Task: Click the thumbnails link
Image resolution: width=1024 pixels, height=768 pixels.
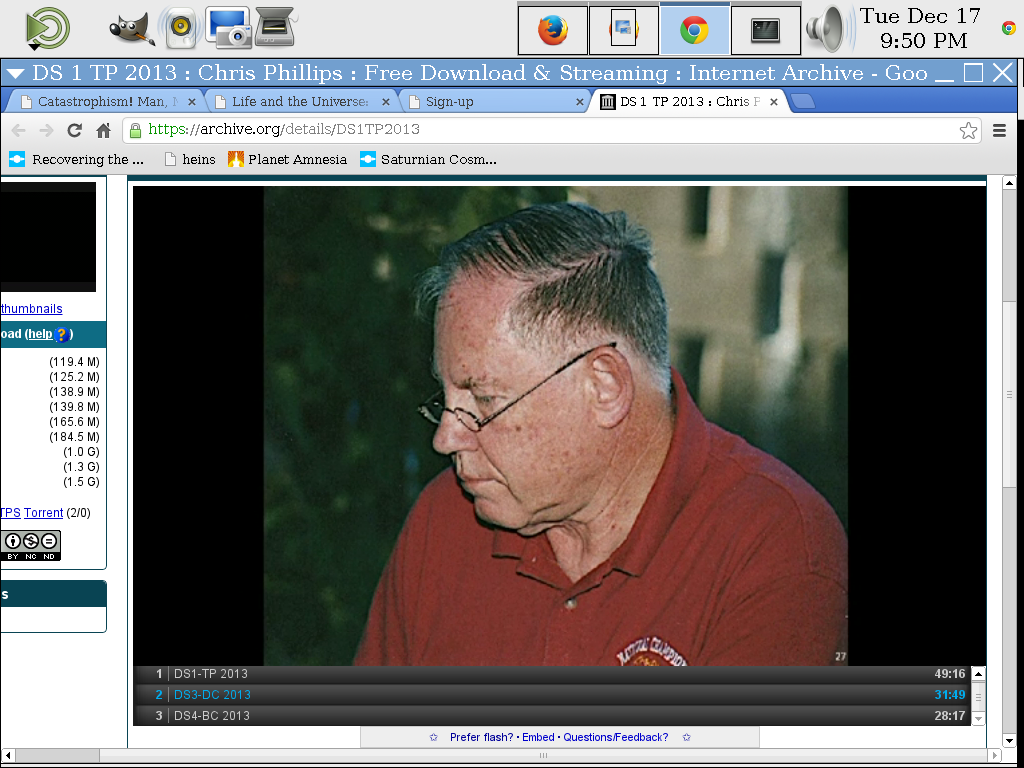Action: click(x=32, y=309)
